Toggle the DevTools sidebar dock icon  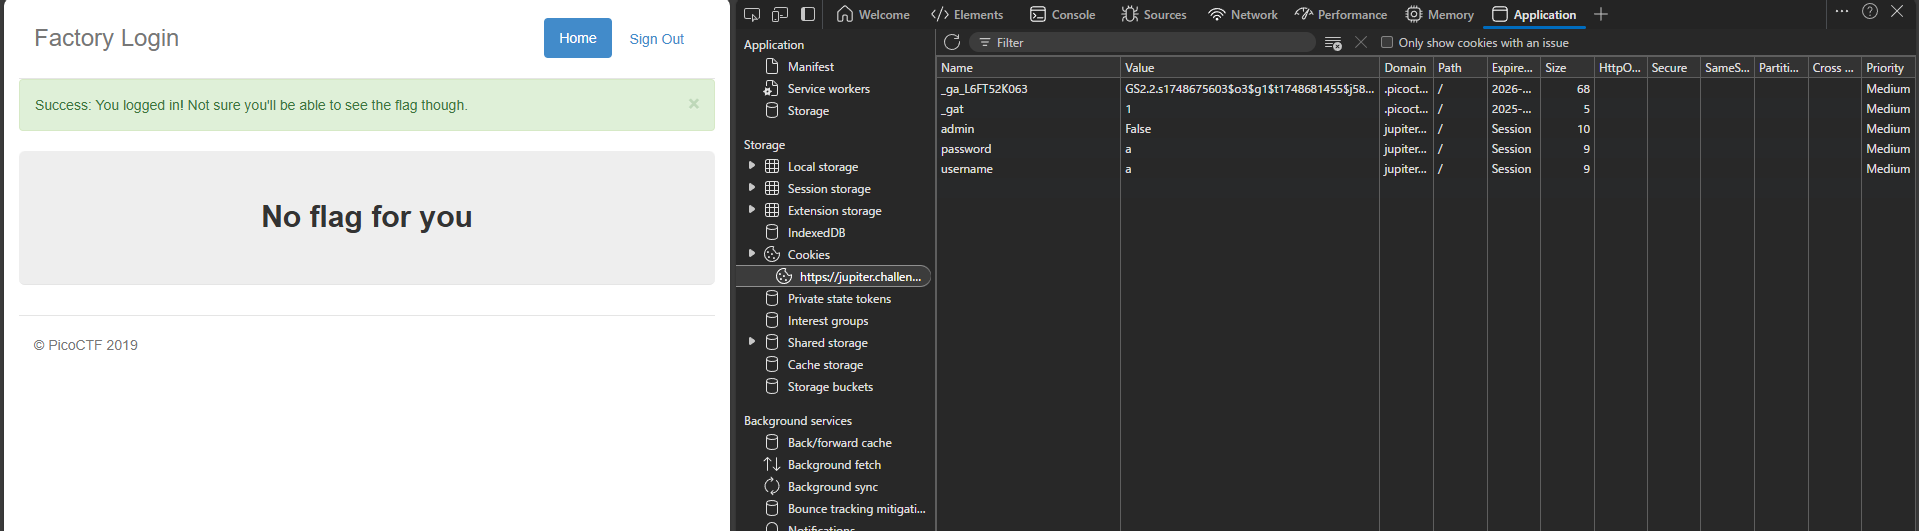click(x=808, y=14)
